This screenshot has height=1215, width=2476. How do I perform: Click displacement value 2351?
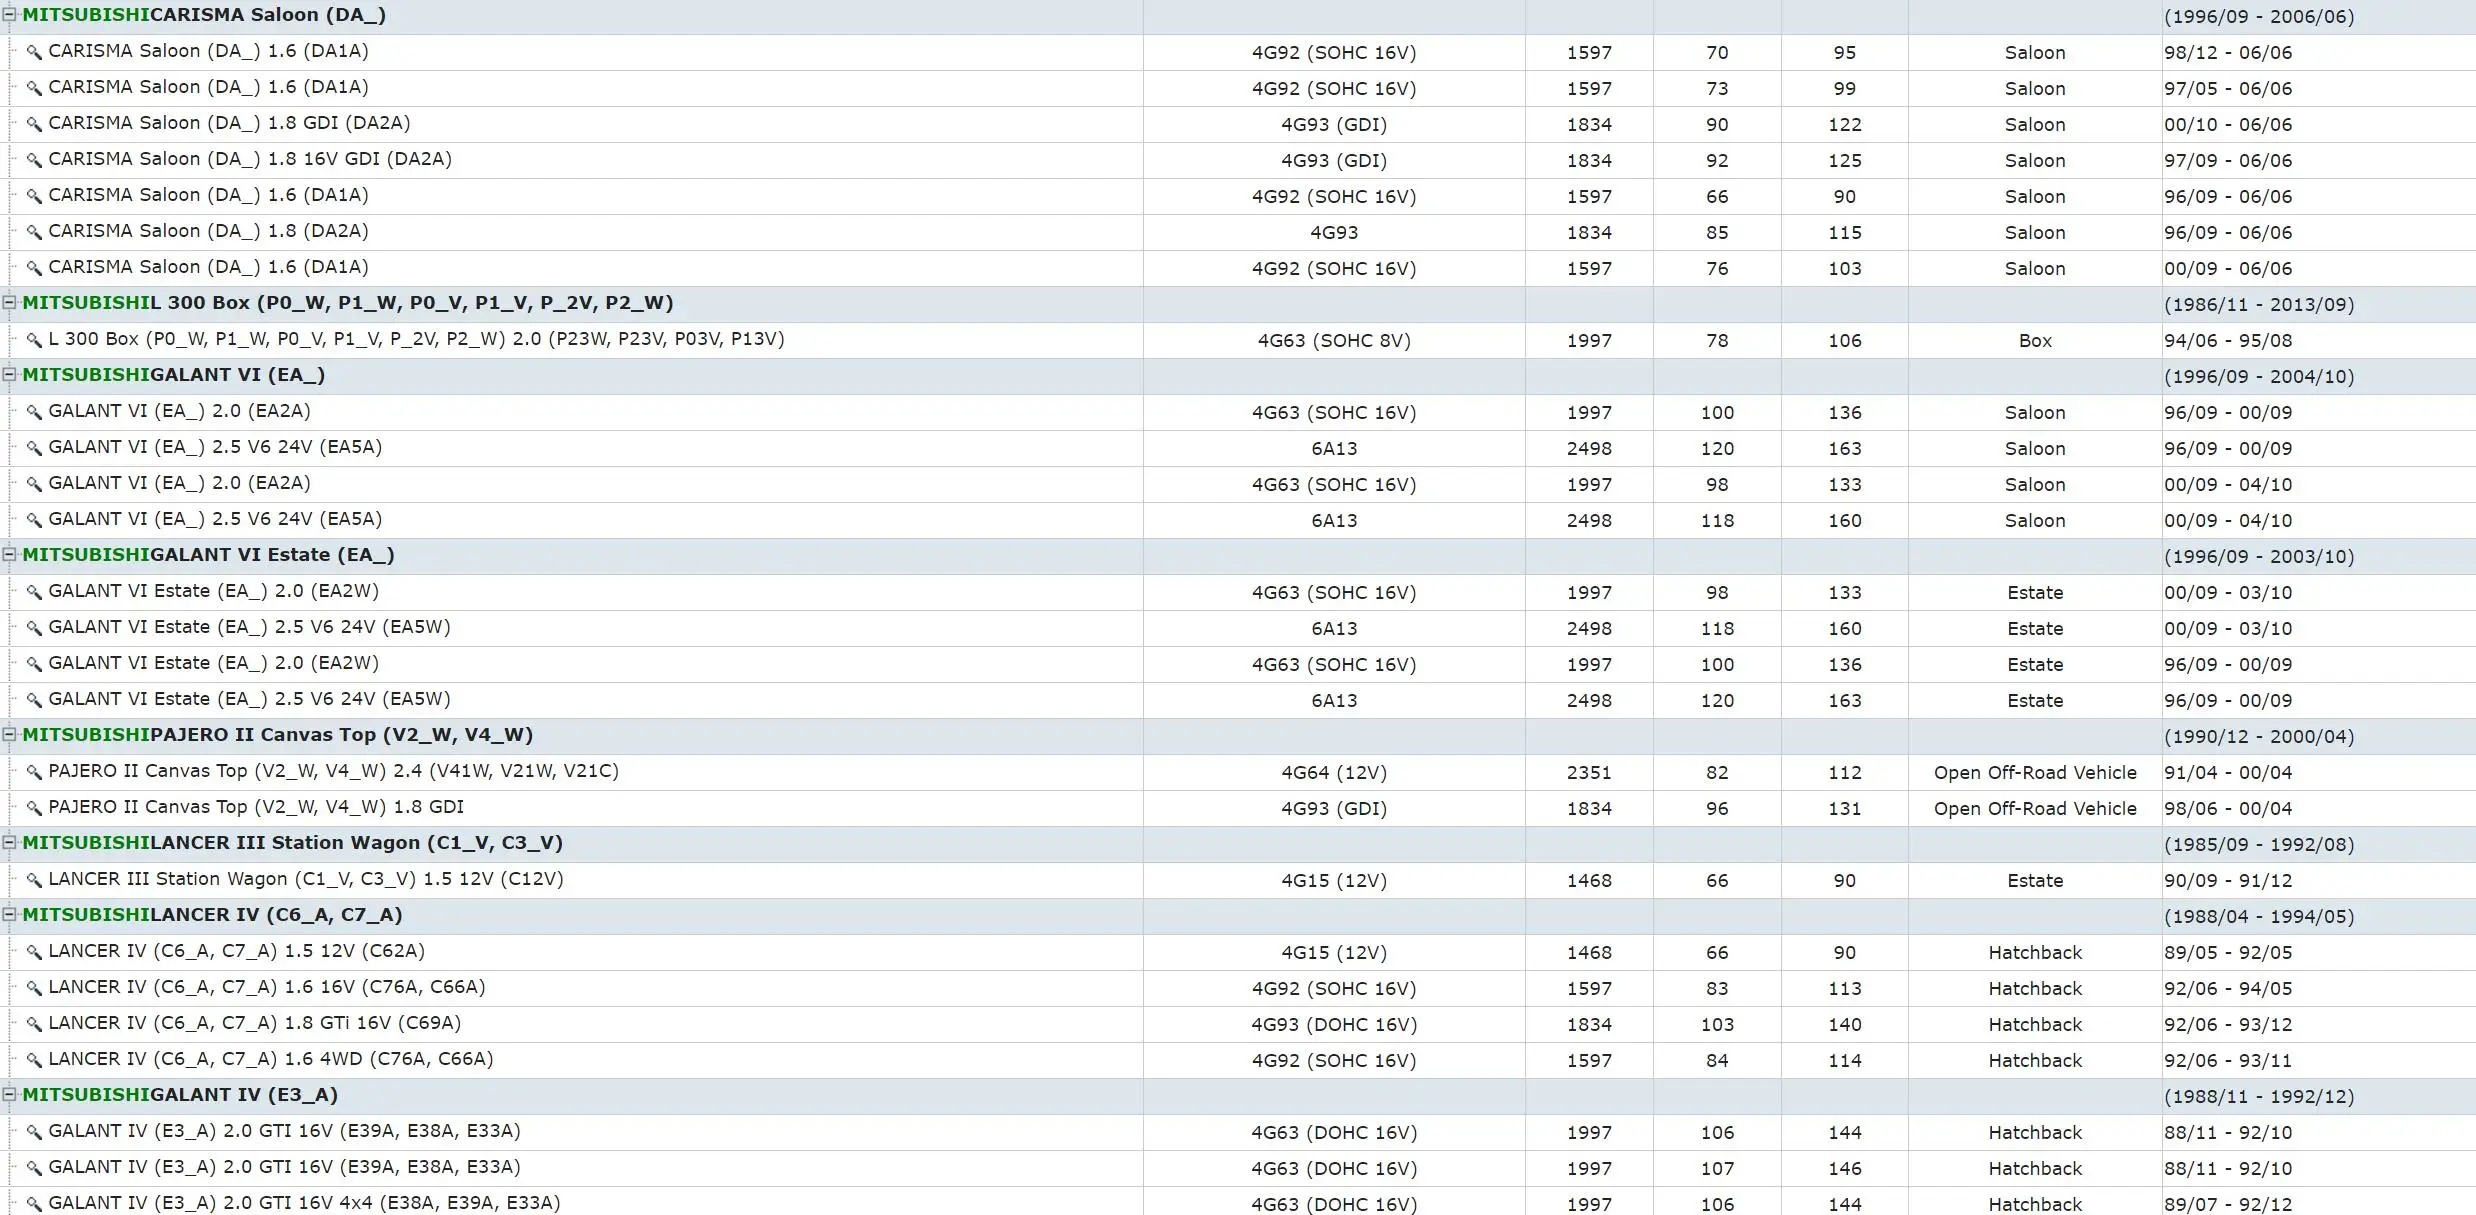coord(1589,772)
